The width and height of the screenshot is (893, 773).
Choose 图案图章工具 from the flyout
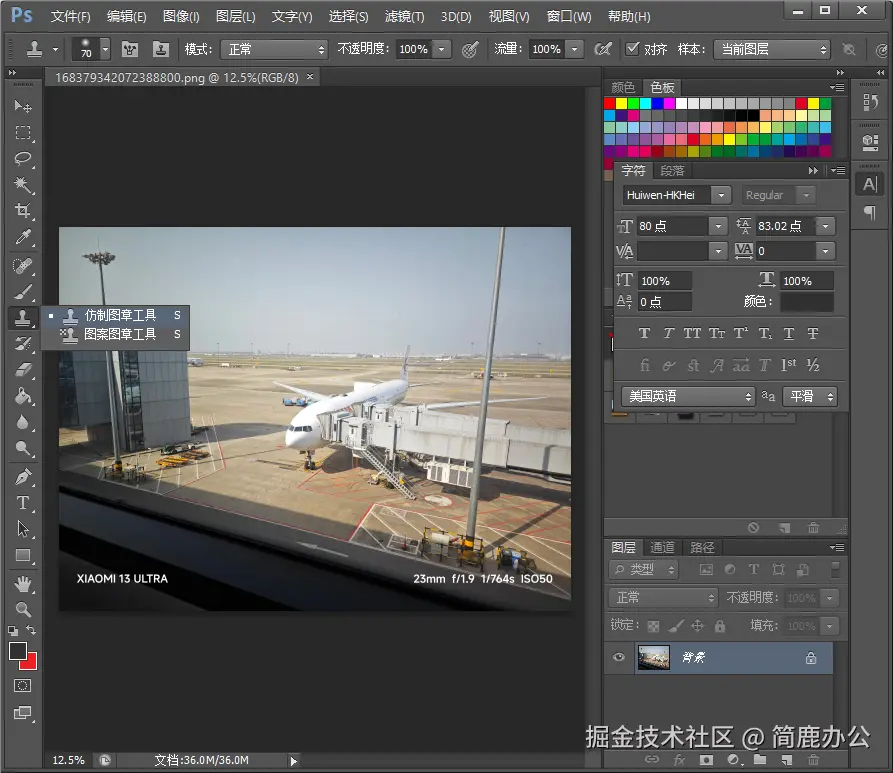tap(120, 334)
